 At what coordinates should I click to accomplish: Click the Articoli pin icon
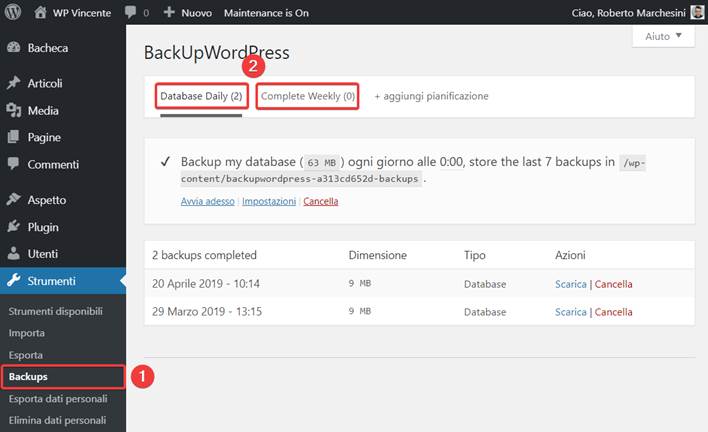pyautogui.click(x=14, y=83)
